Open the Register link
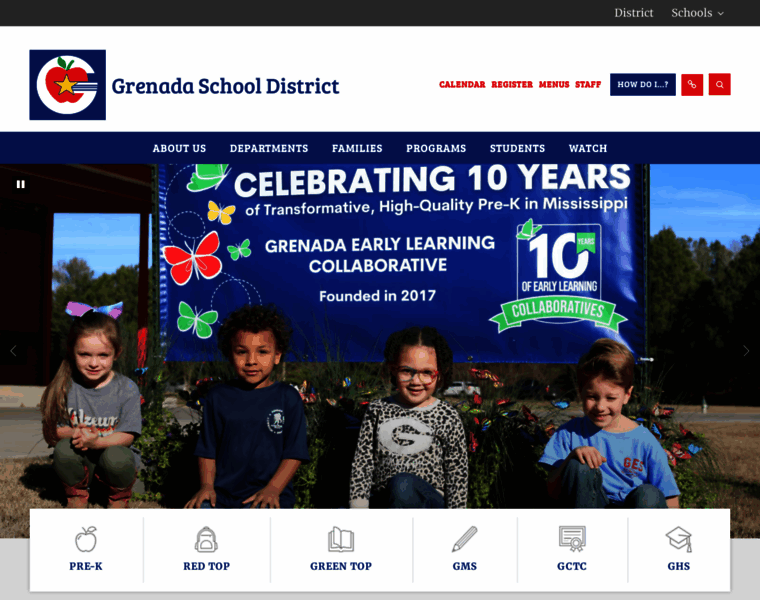Screen dimensions: 760x600 [512, 85]
